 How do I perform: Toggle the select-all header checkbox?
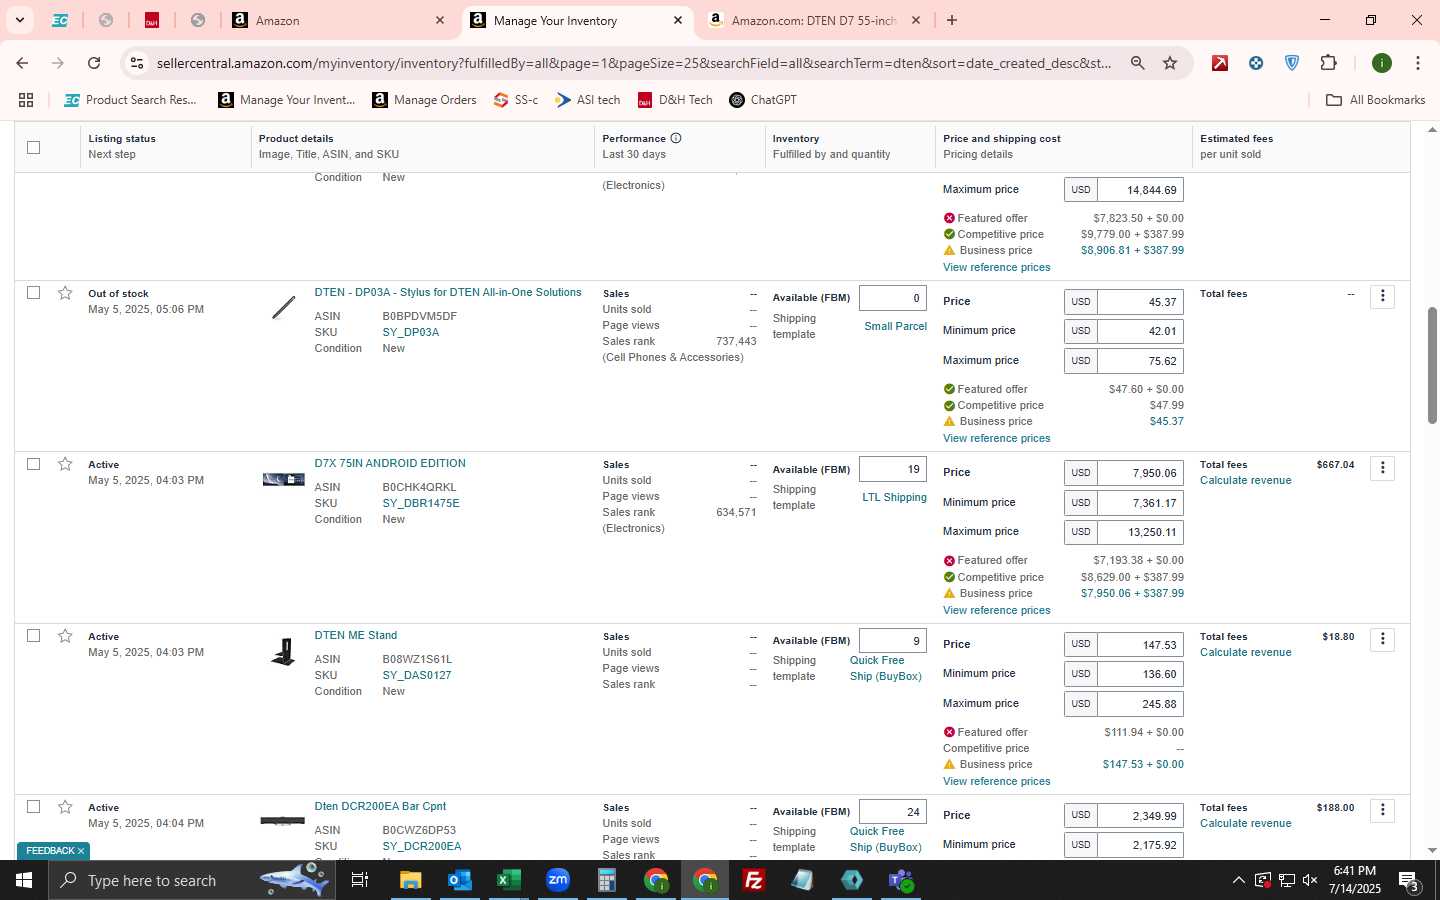point(33,147)
